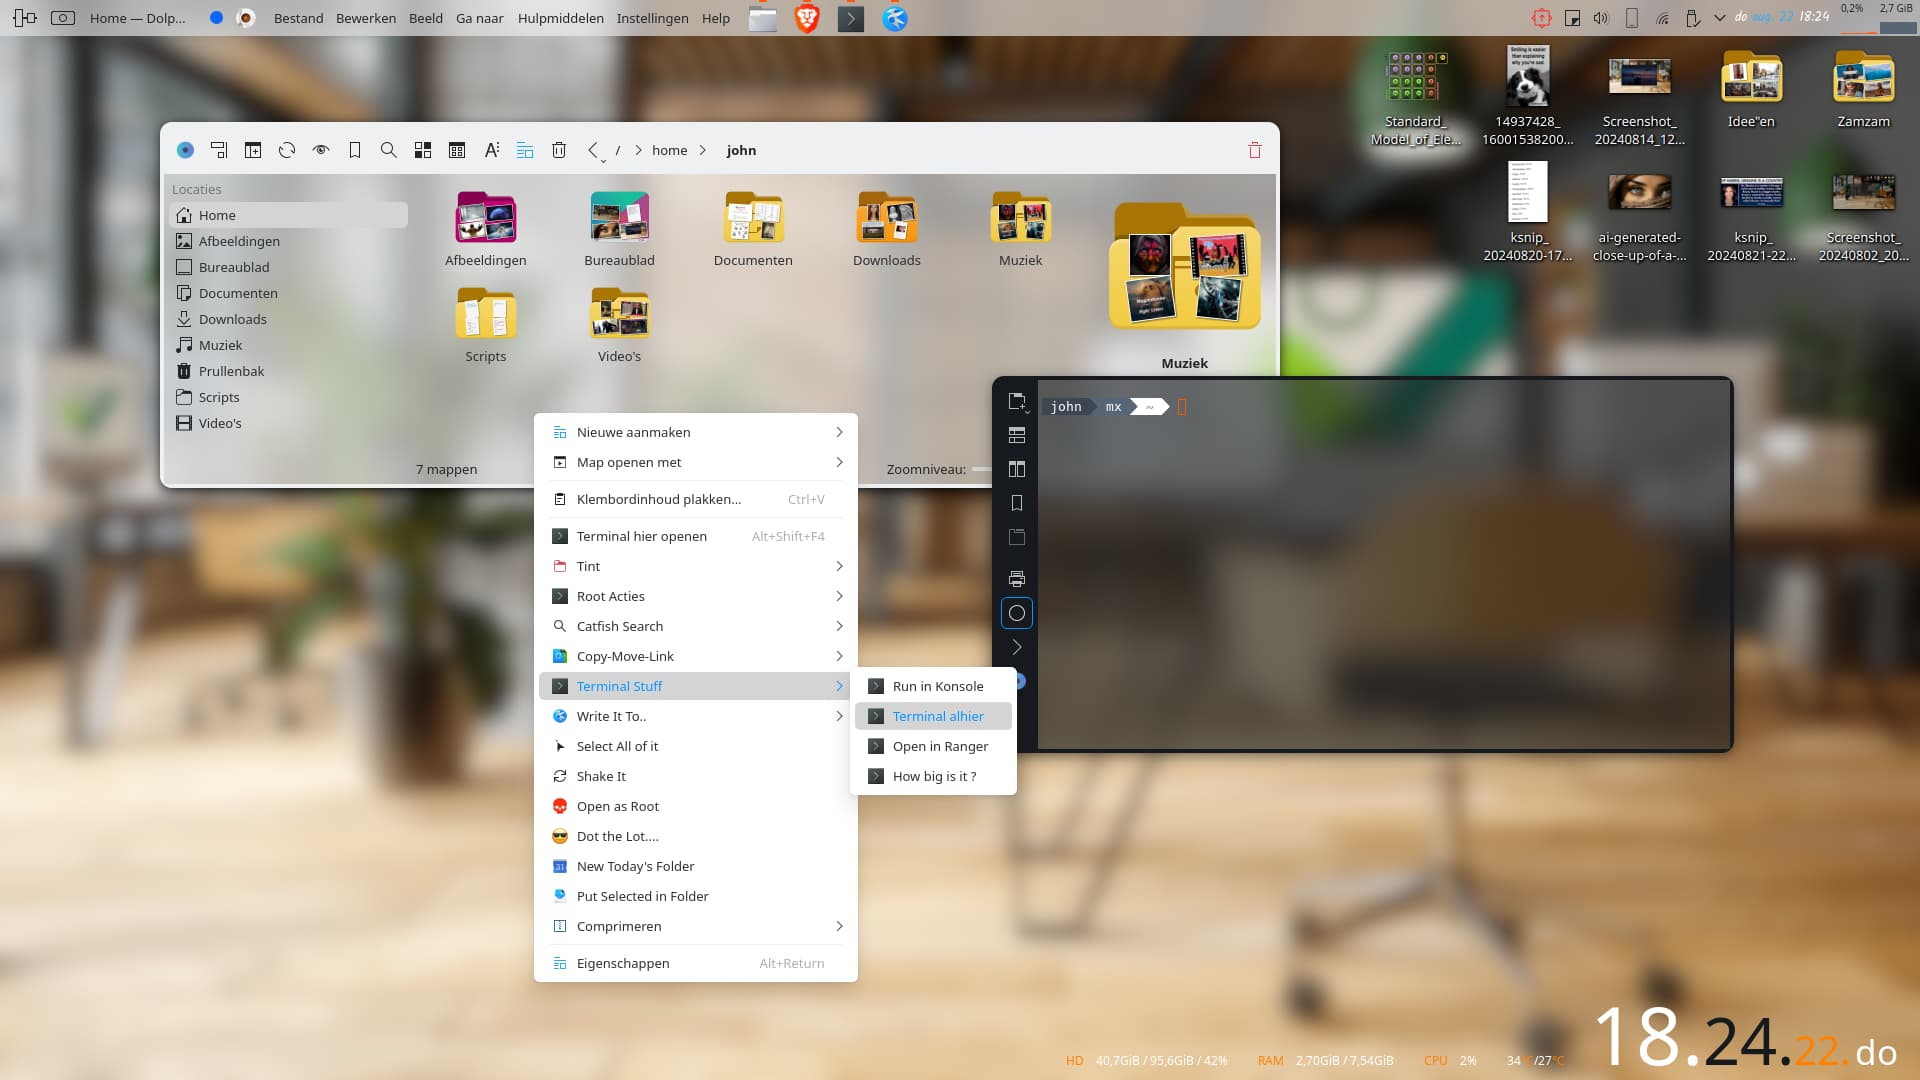1920x1080 pixels.
Task: Select the Downloads folder icon in file view
Action: [x=887, y=219]
